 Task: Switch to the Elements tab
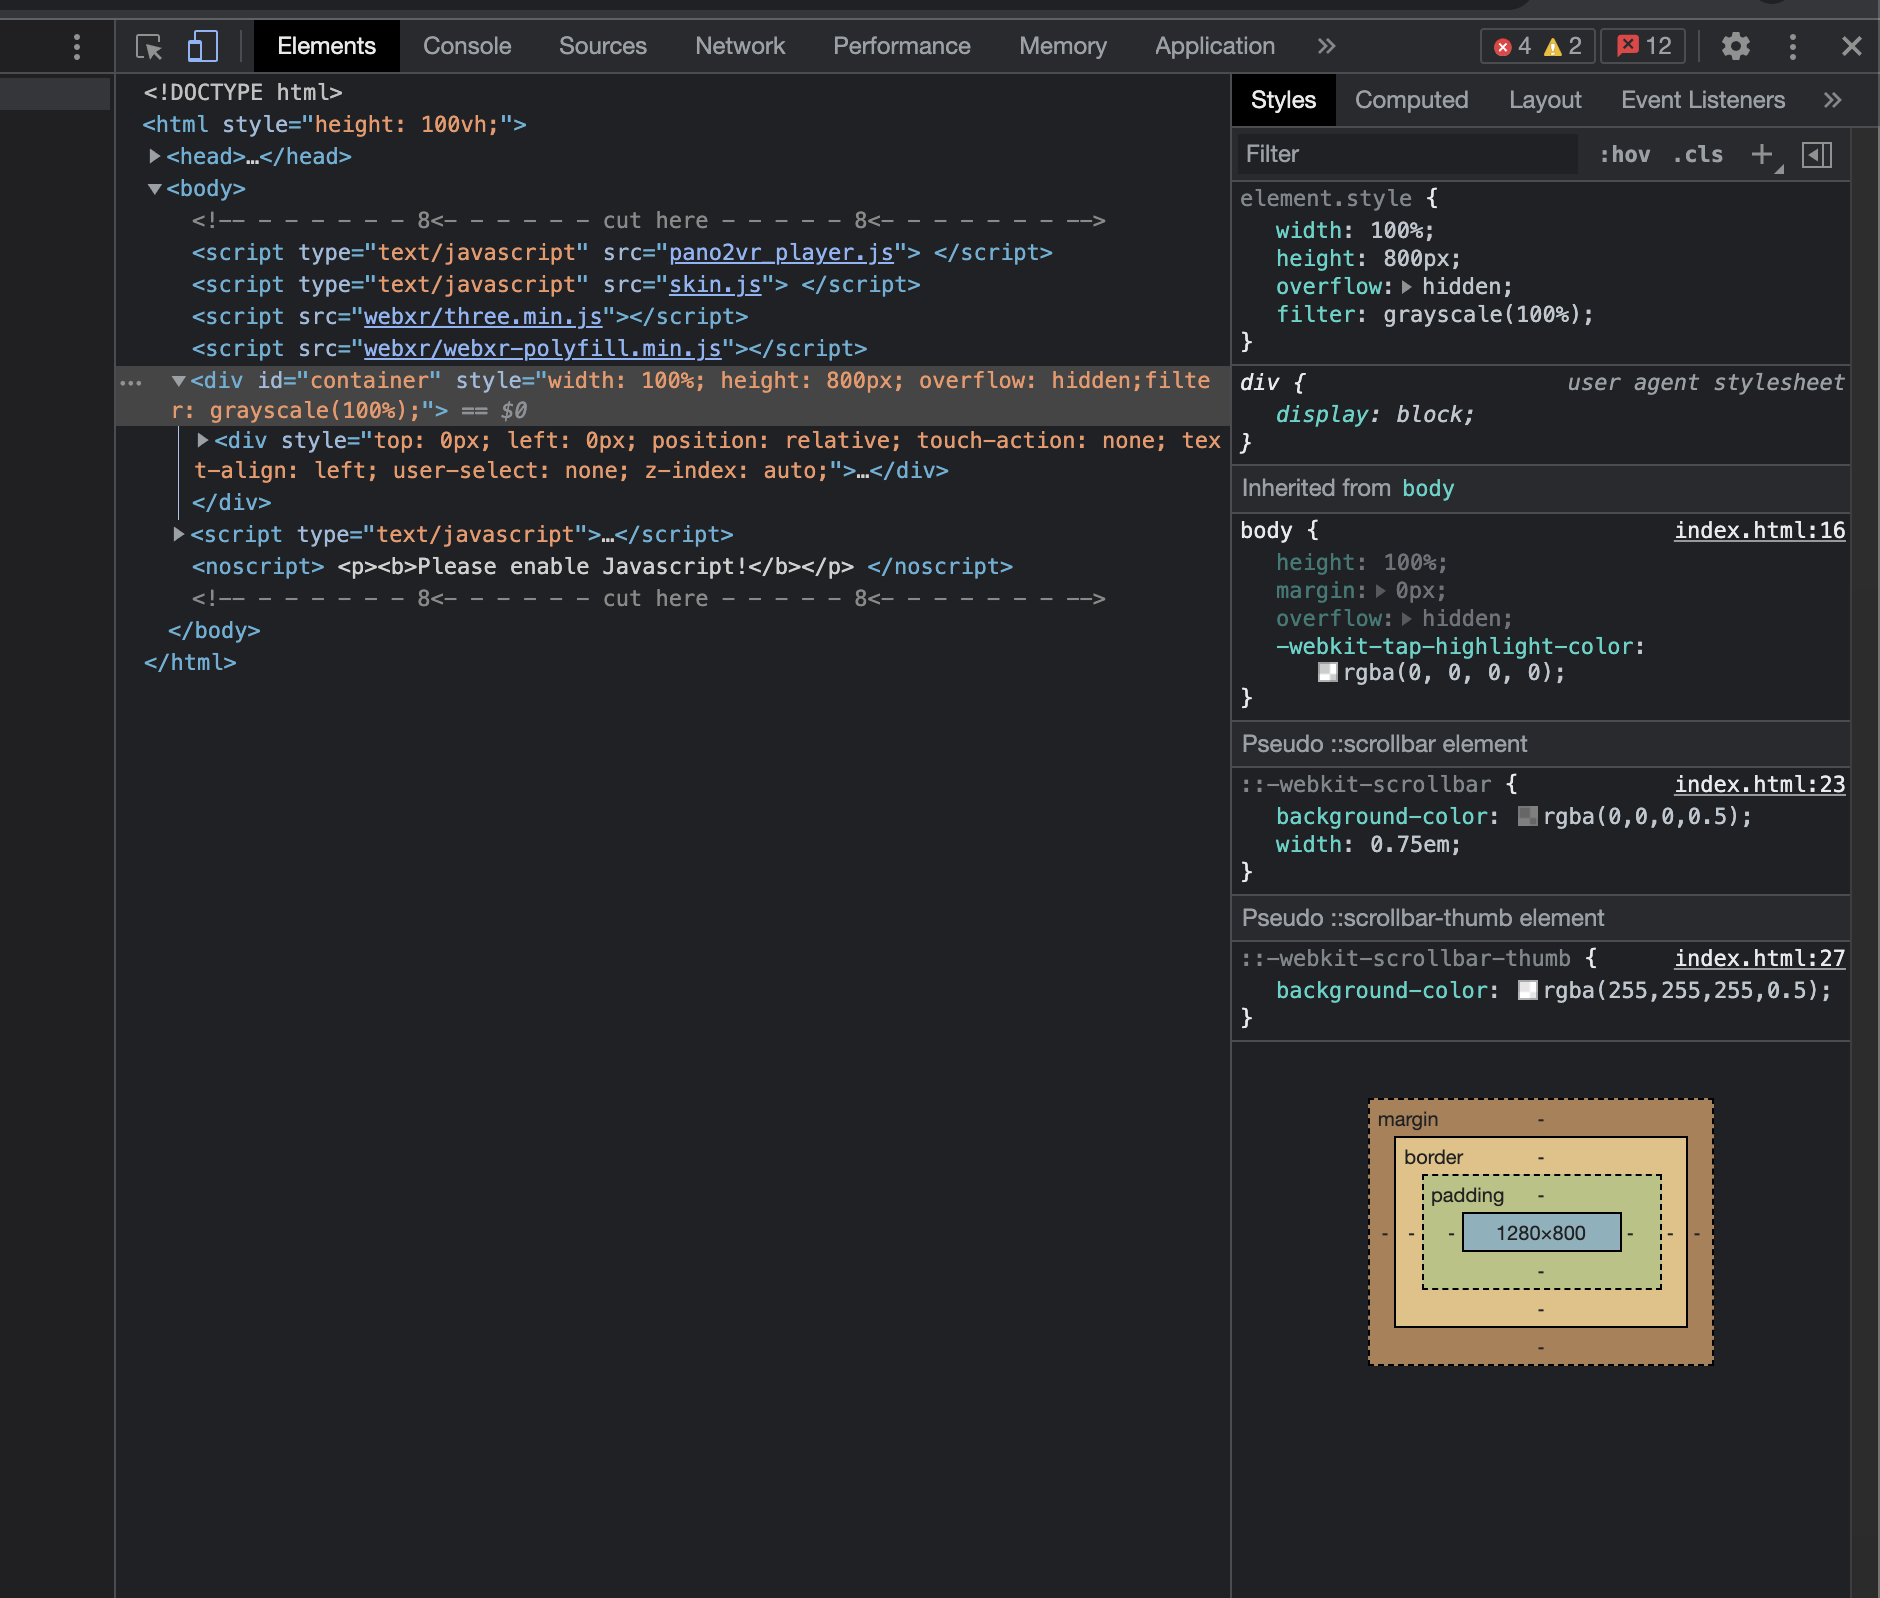point(326,47)
